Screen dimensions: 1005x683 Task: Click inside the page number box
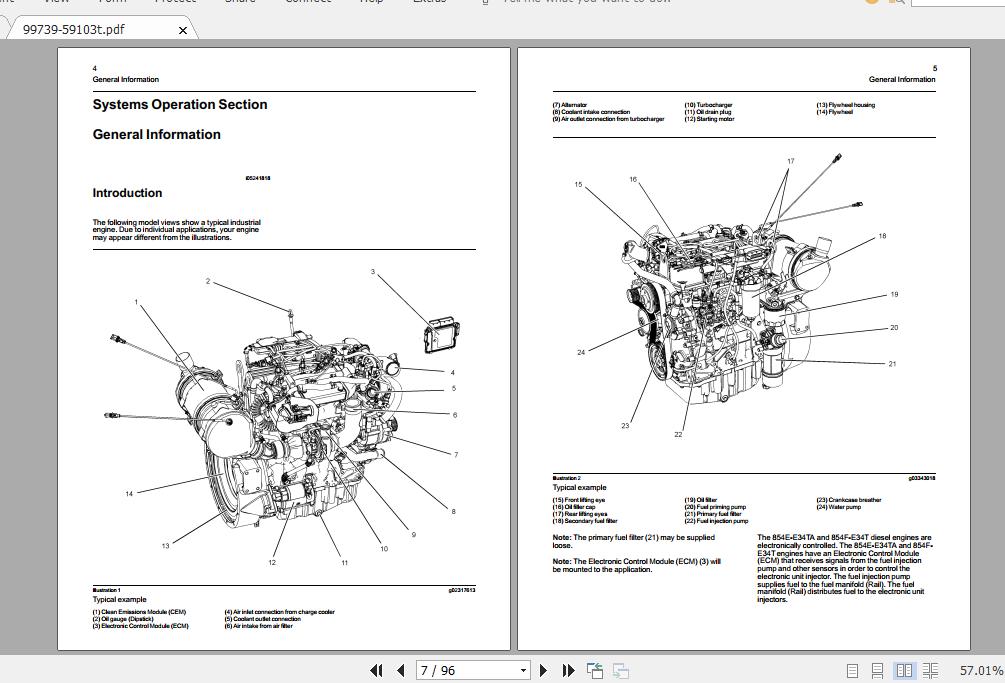tap(460, 671)
